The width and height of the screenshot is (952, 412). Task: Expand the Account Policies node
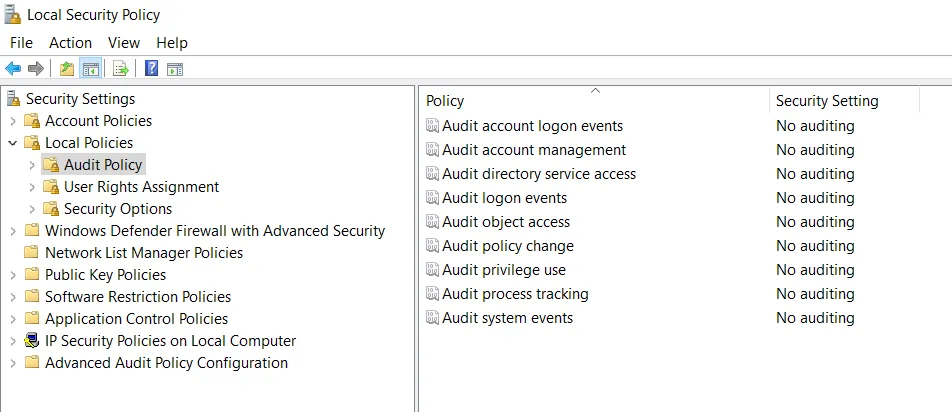pos(13,121)
